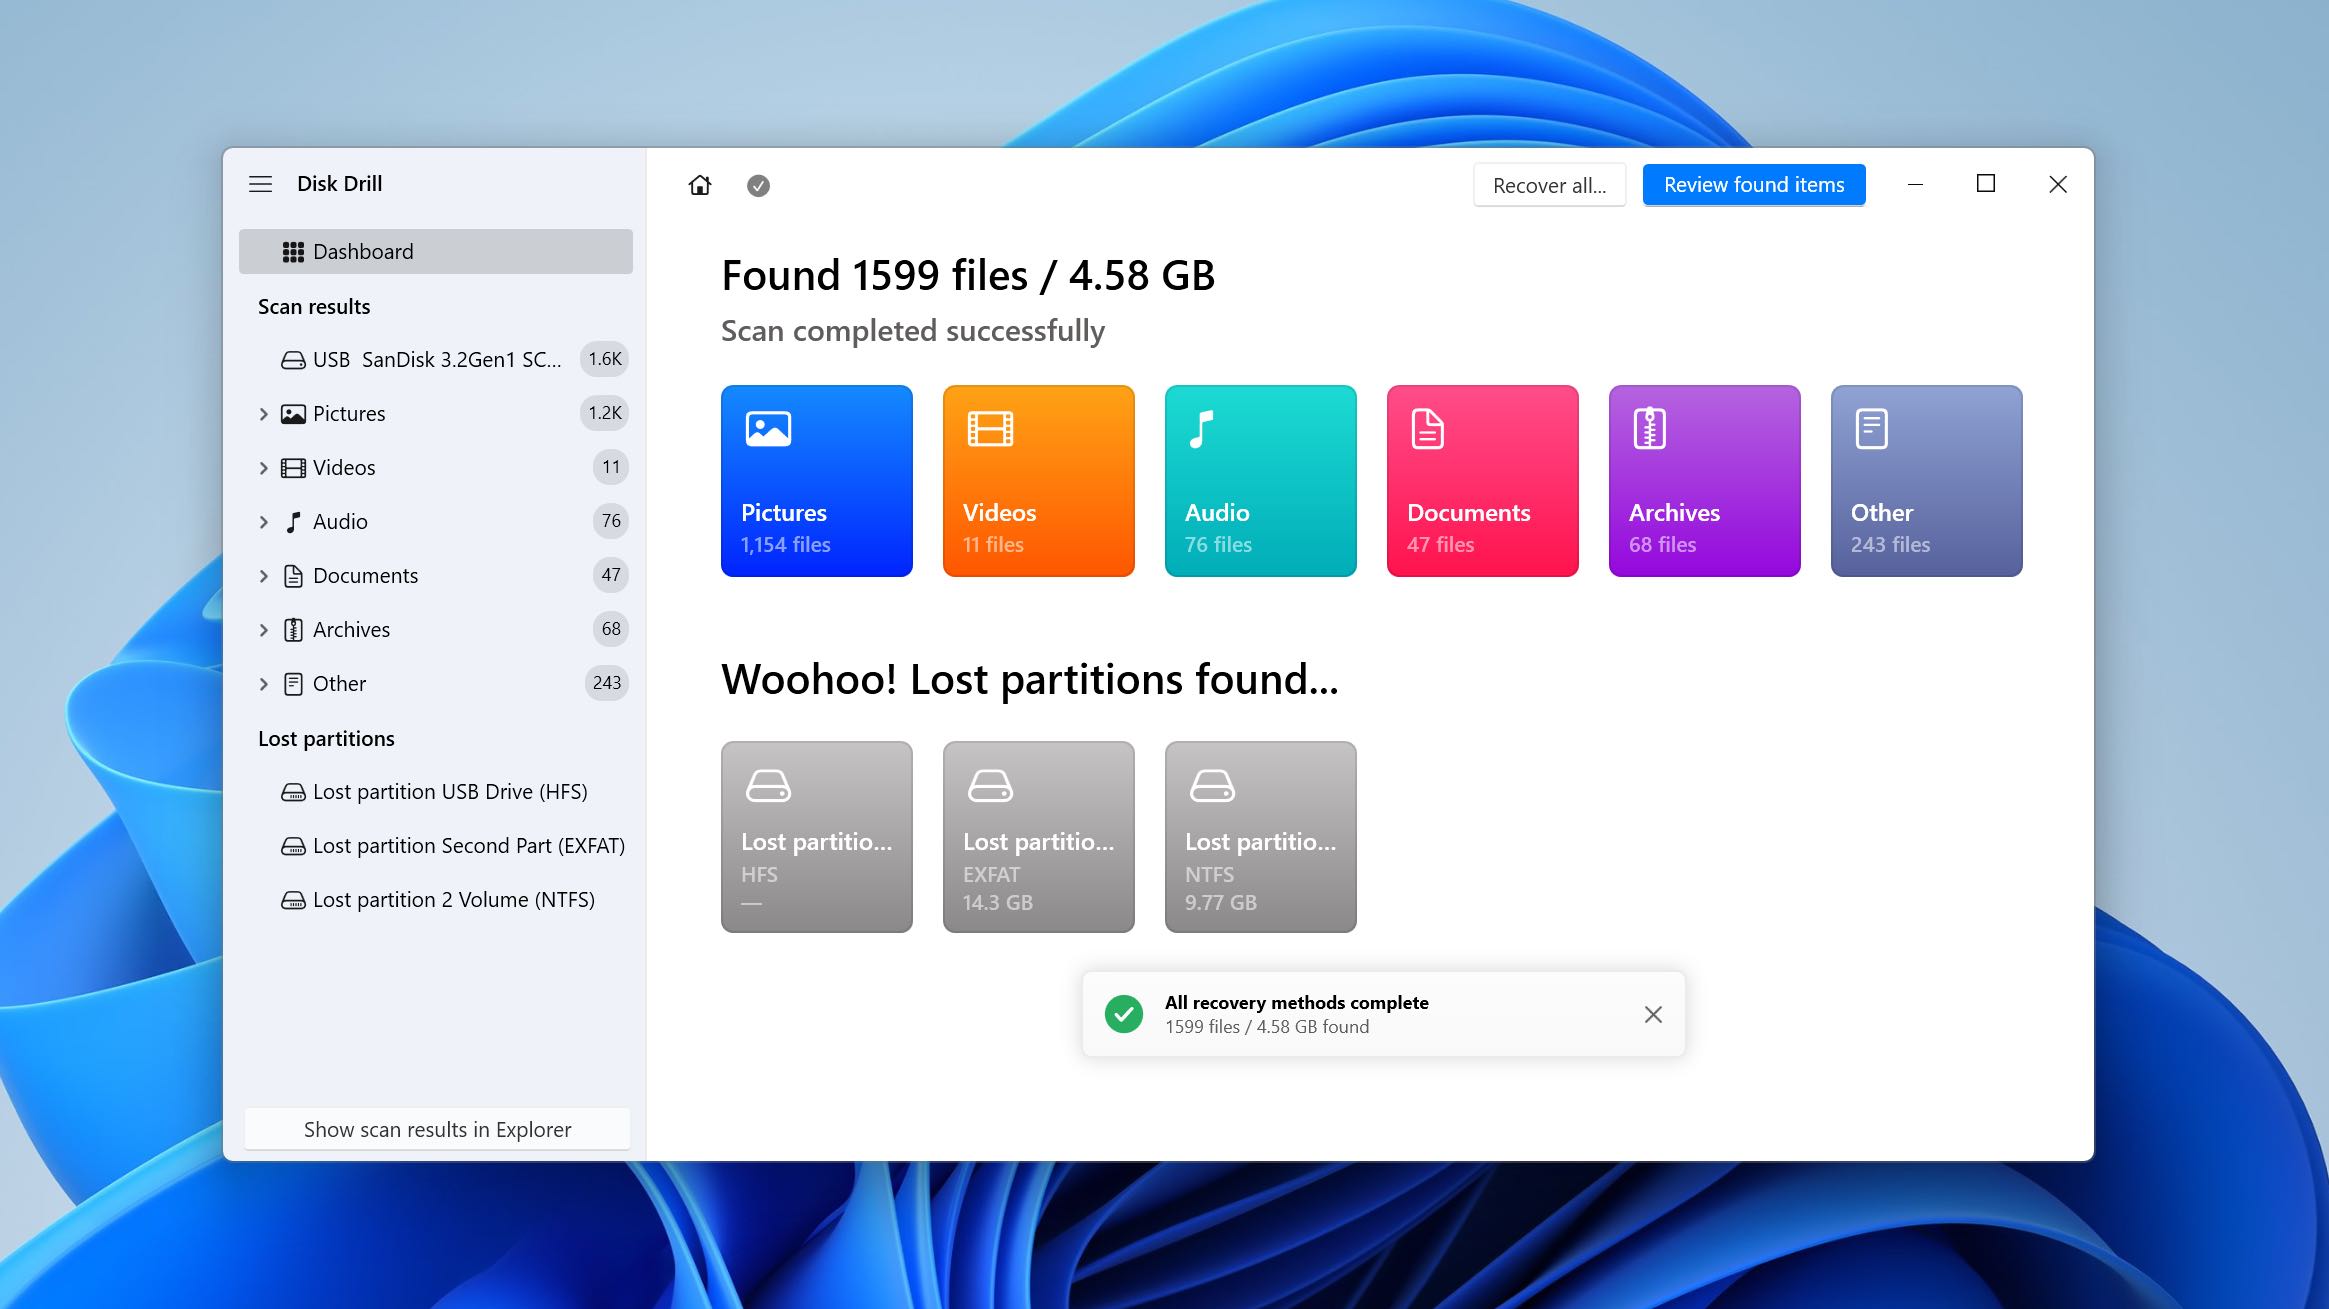The image size is (2329, 1309).
Task: Open the Documents category tile
Action: tap(1482, 481)
